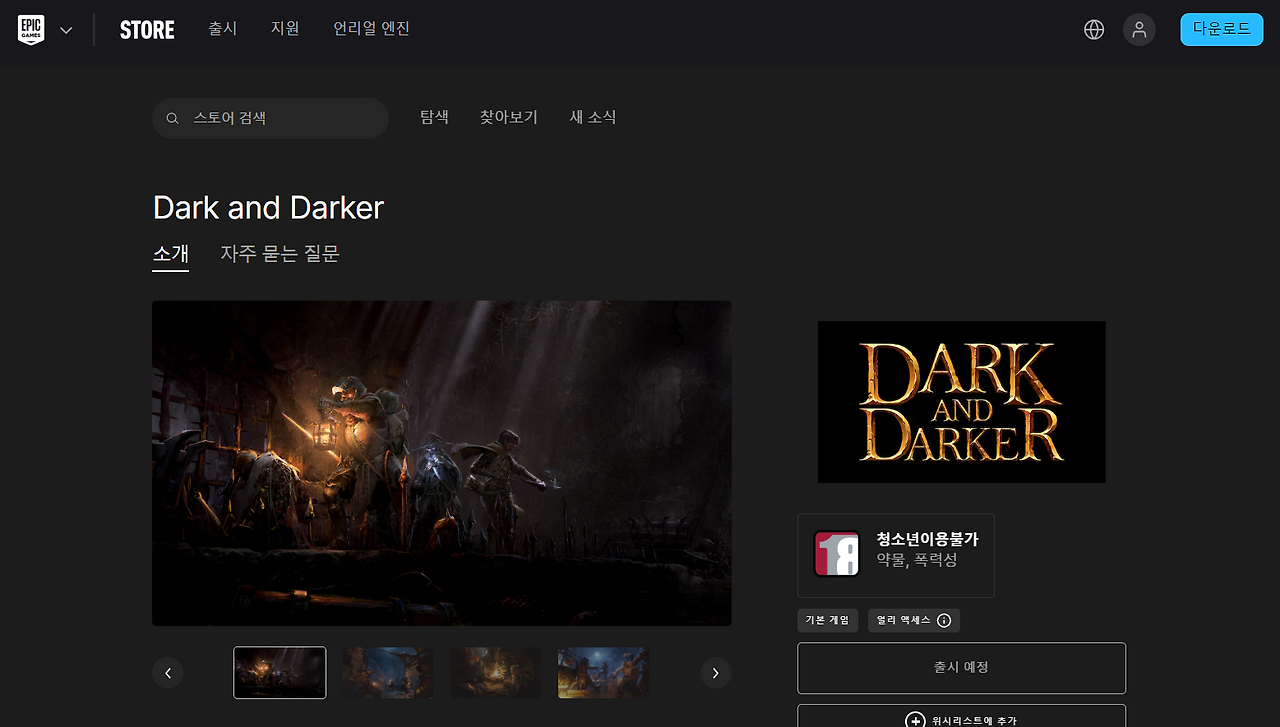Open the 언리얼 엔진 menu link
Viewport: 1280px width, 727px height.
[372, 29]
